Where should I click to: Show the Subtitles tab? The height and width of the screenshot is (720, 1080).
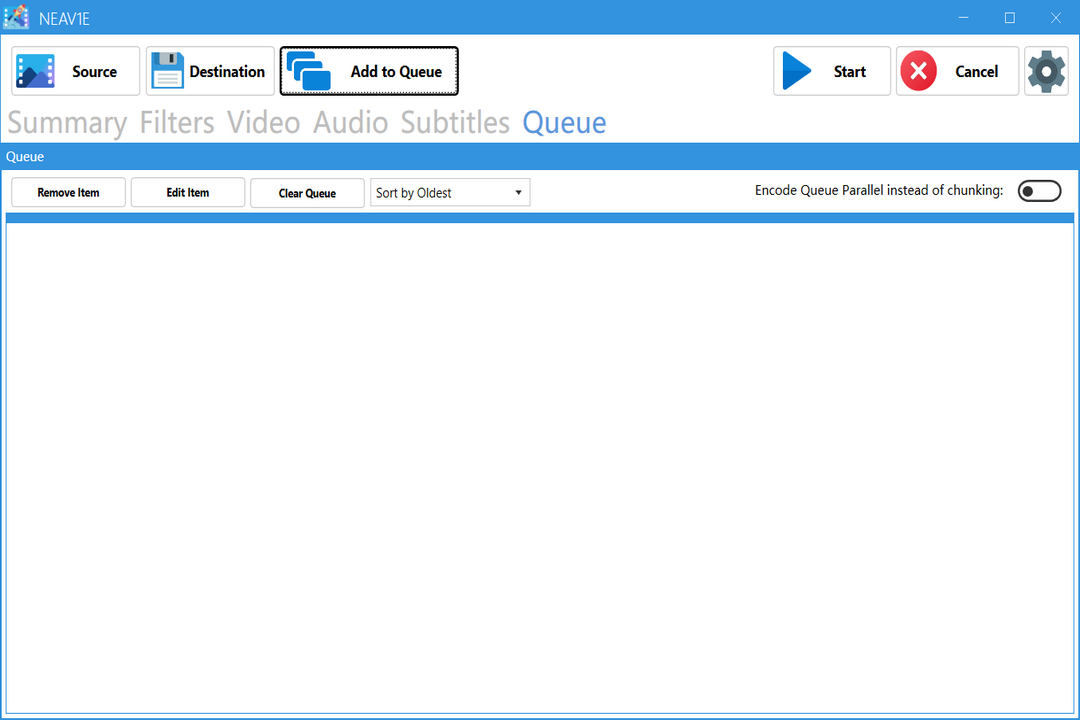point(455,123)
